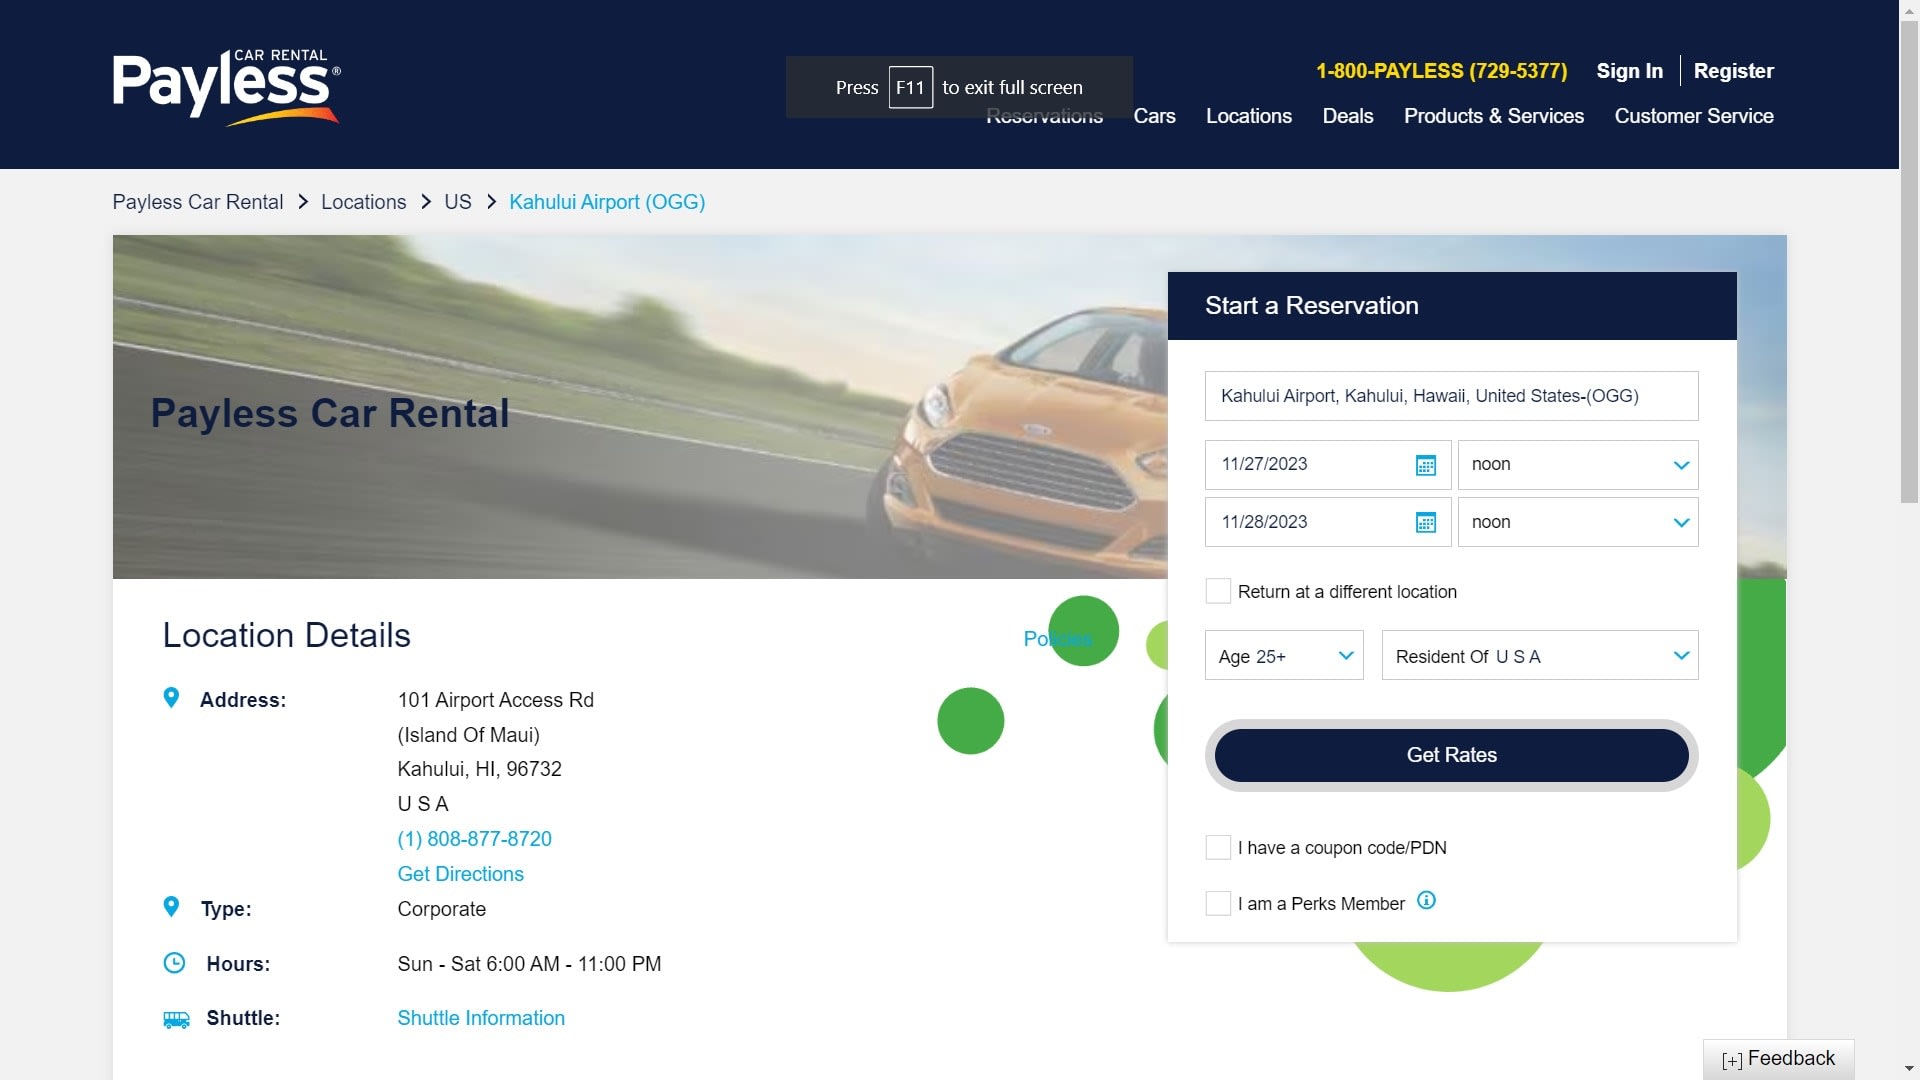Call the (1) 808-877-8720 phone link
This screenshot has height=1080, width=1920.
(x=475, y=839)
